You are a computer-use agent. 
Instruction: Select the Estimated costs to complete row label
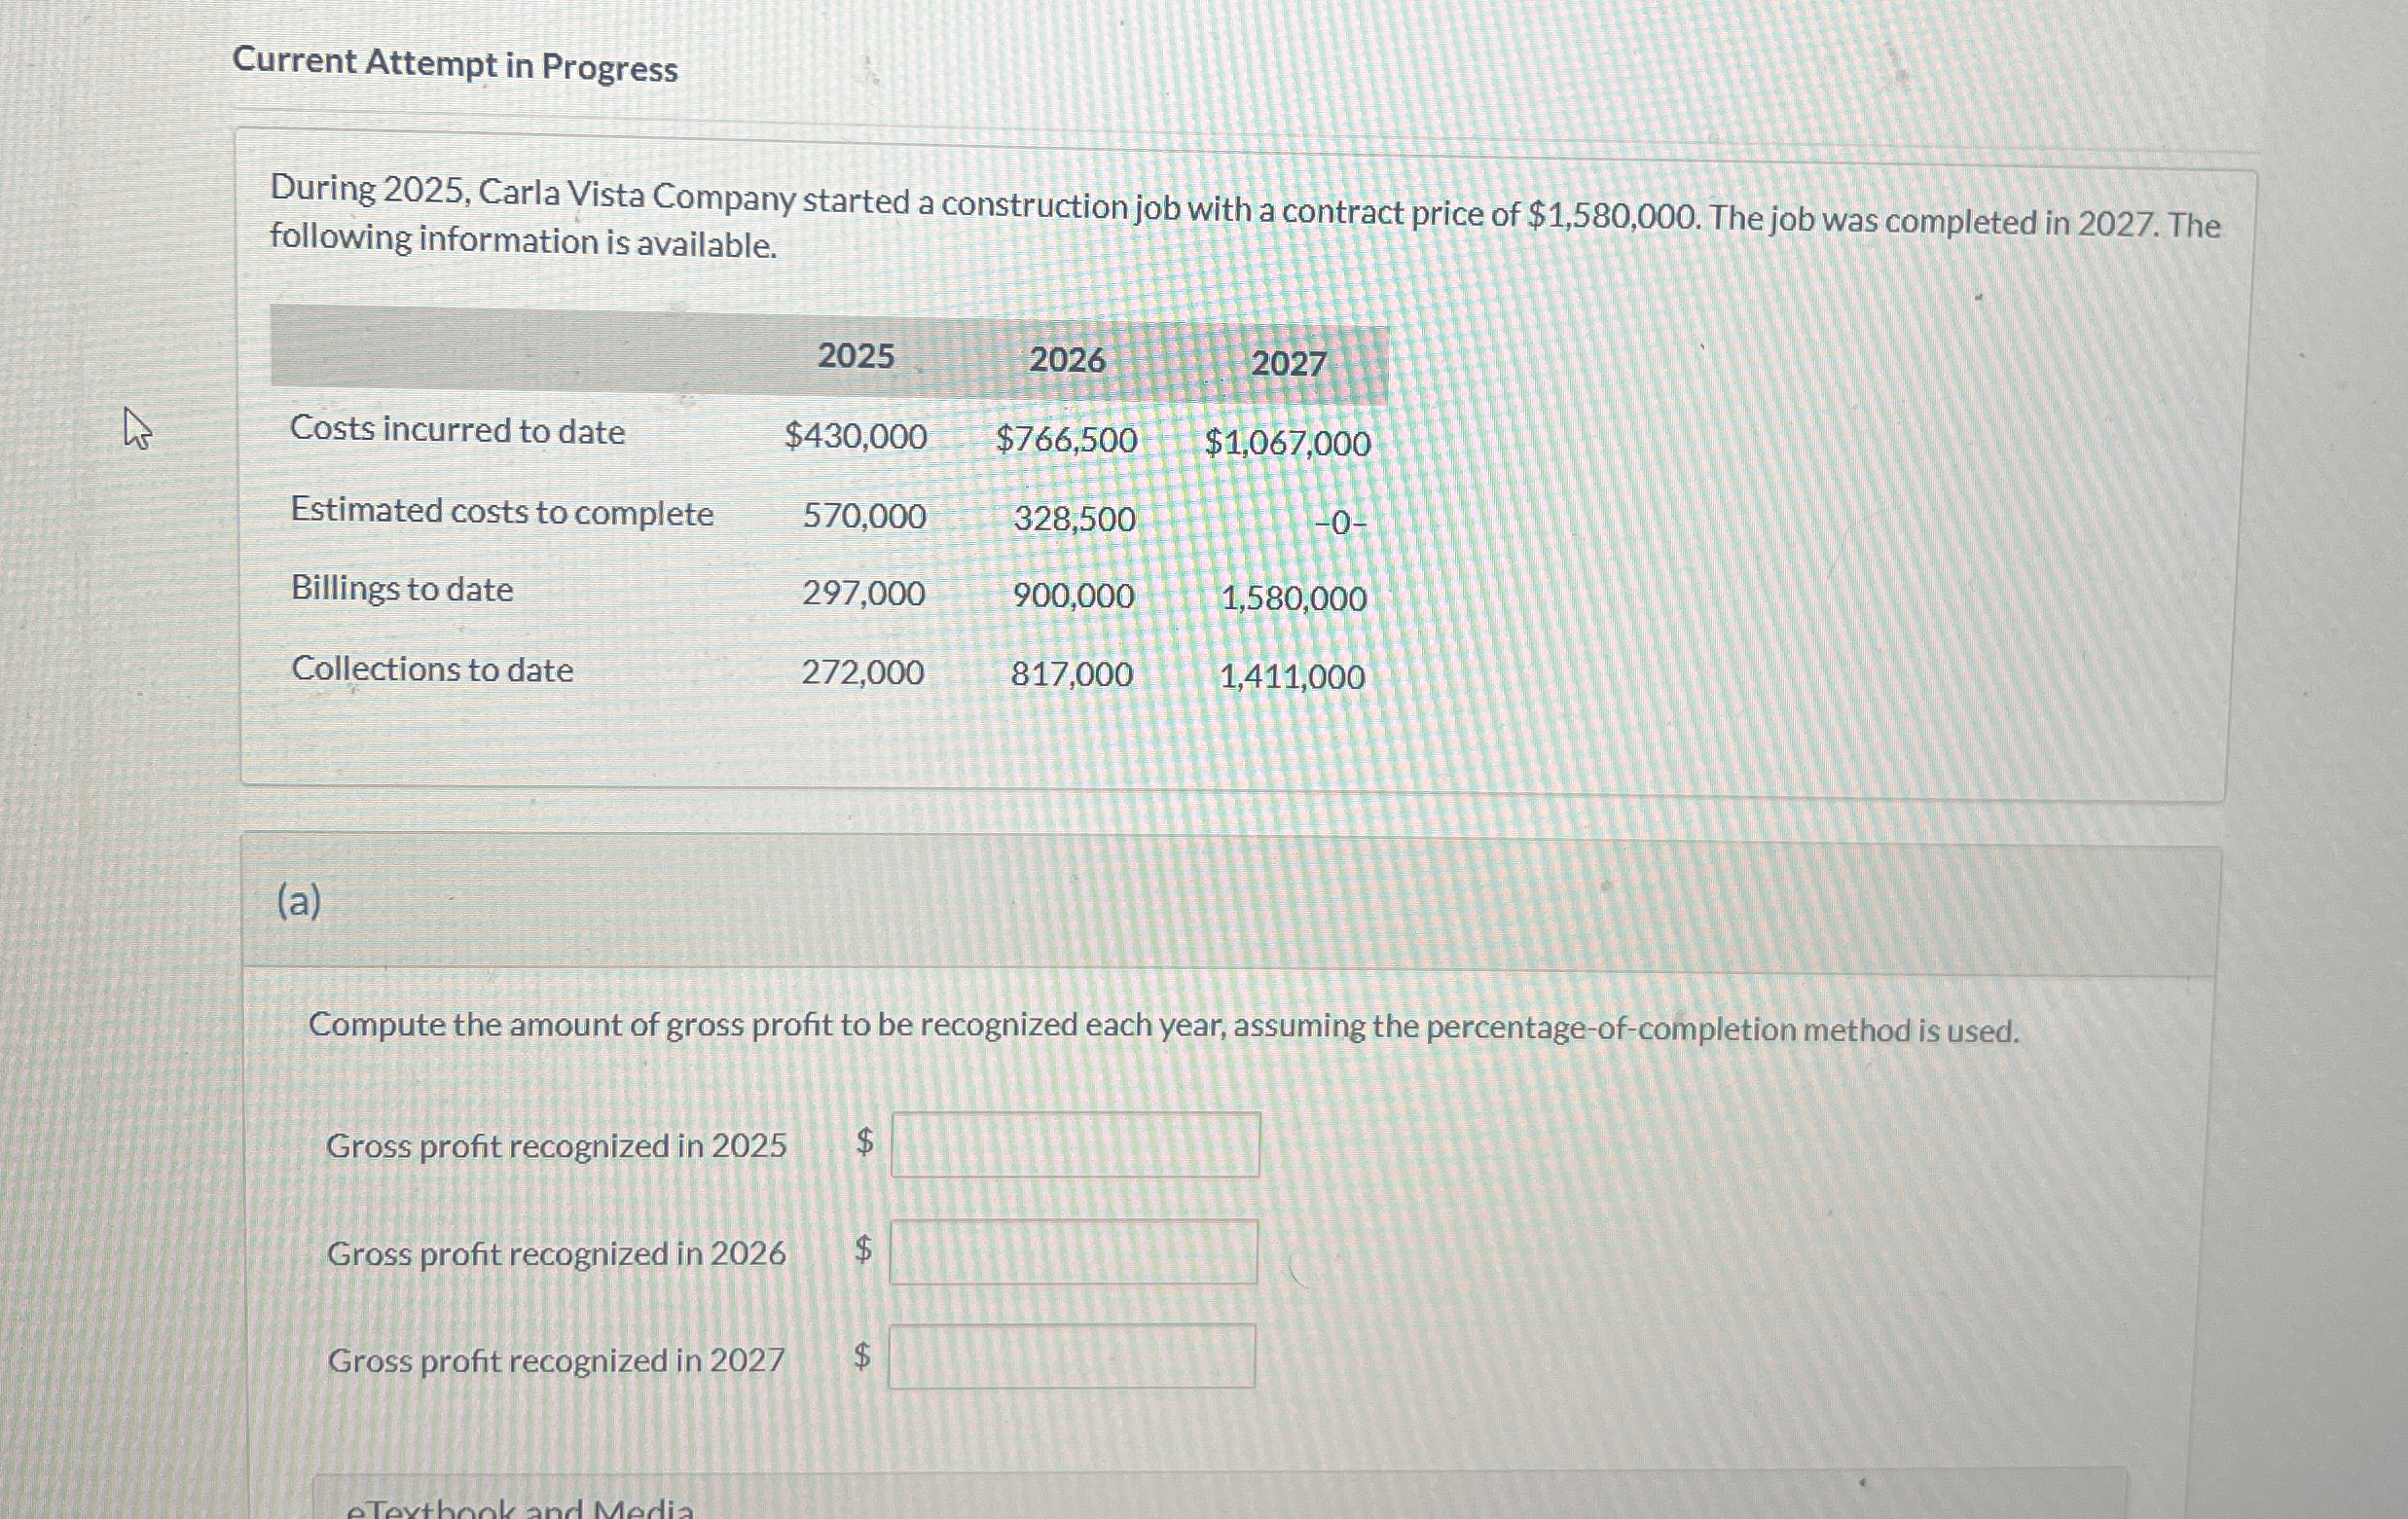coord(501,511)
